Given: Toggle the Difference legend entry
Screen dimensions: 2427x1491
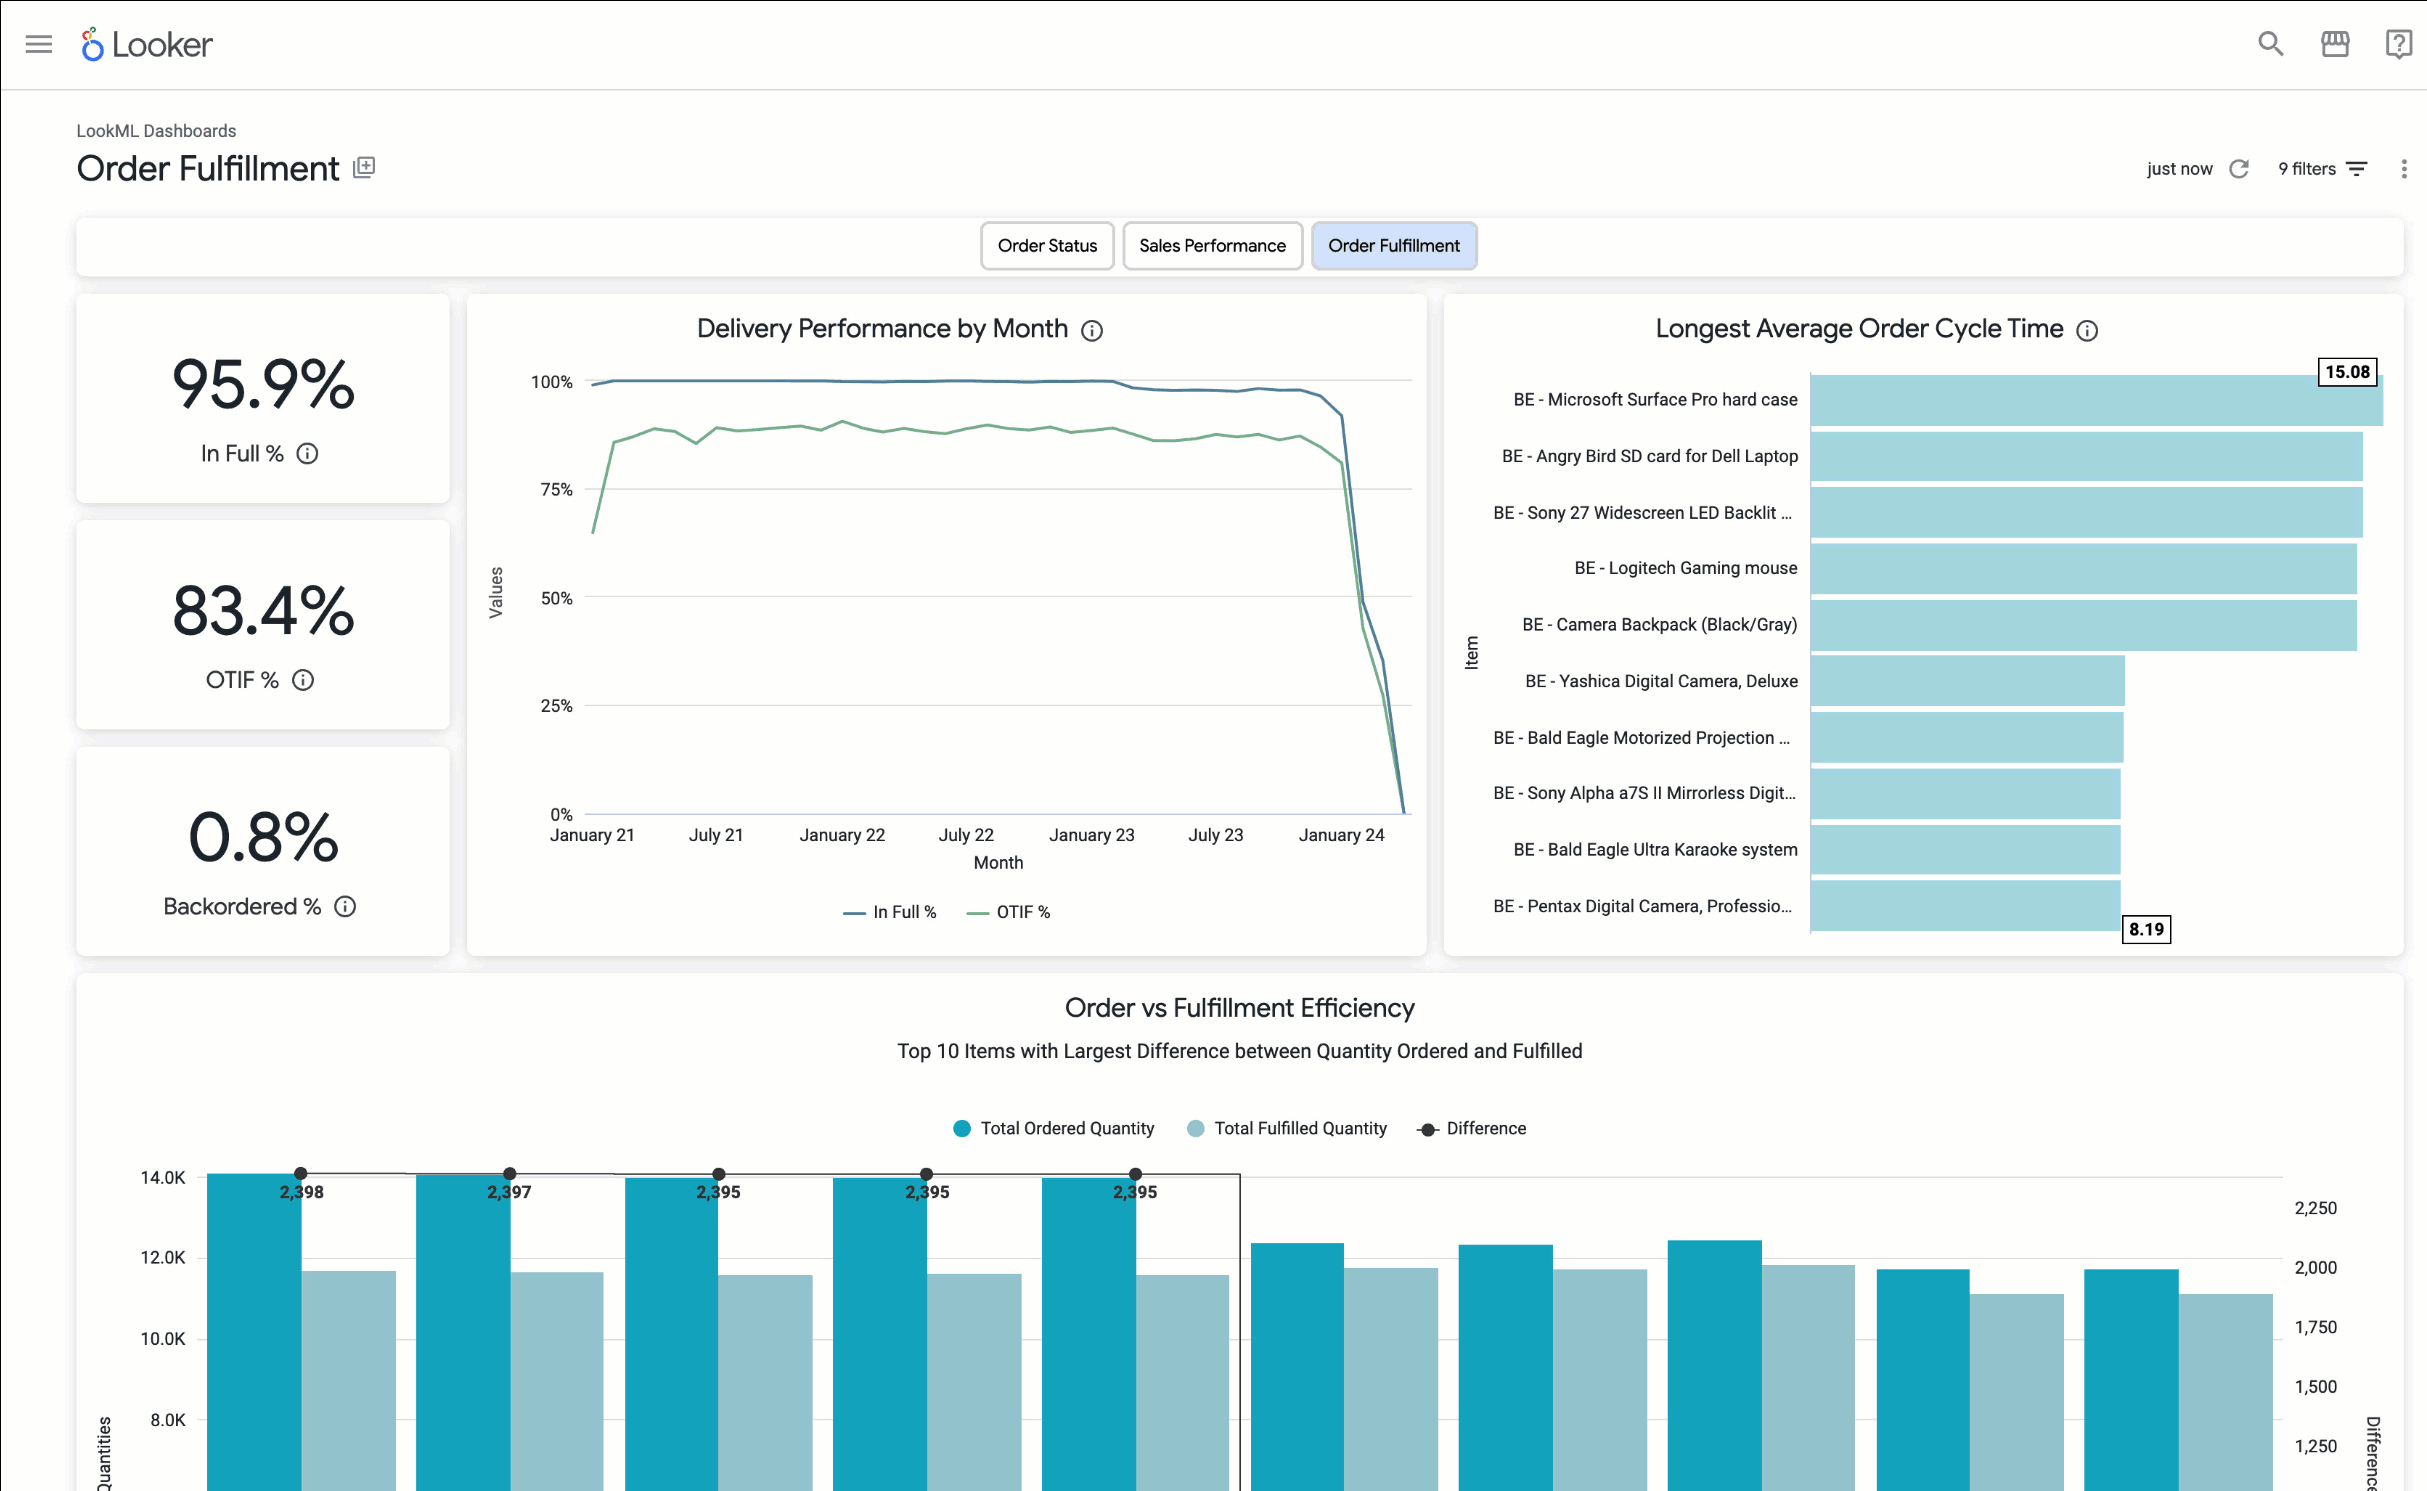Looking at the screenshot, I should [x=1472, y=1128].
